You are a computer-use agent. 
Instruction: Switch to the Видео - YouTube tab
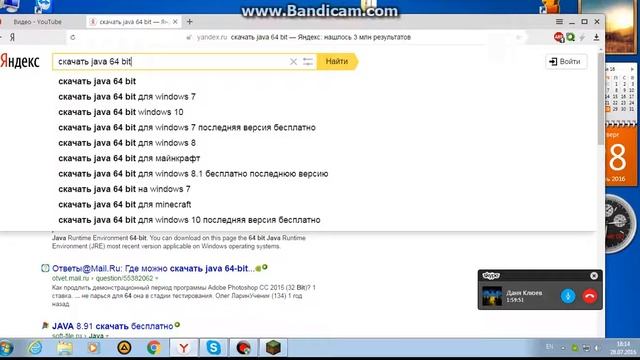tap(38, 22)
